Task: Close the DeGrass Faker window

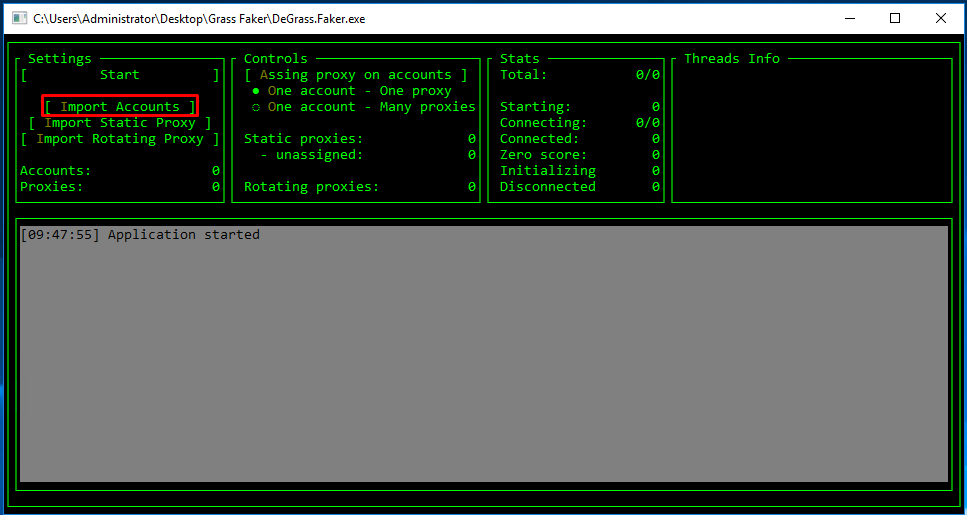Action: click(941, 18)
